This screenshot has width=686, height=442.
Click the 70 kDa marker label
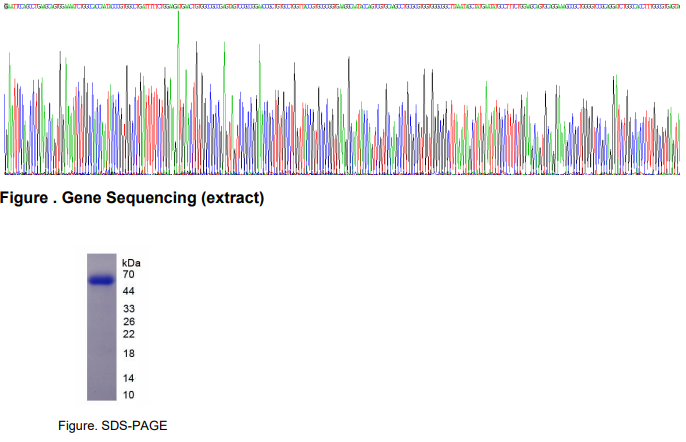pos(128,274)
